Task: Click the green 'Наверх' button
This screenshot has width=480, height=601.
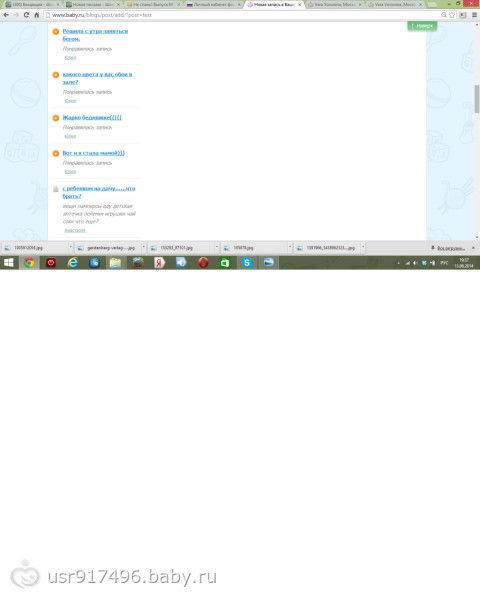Action: tap(422, 26)
